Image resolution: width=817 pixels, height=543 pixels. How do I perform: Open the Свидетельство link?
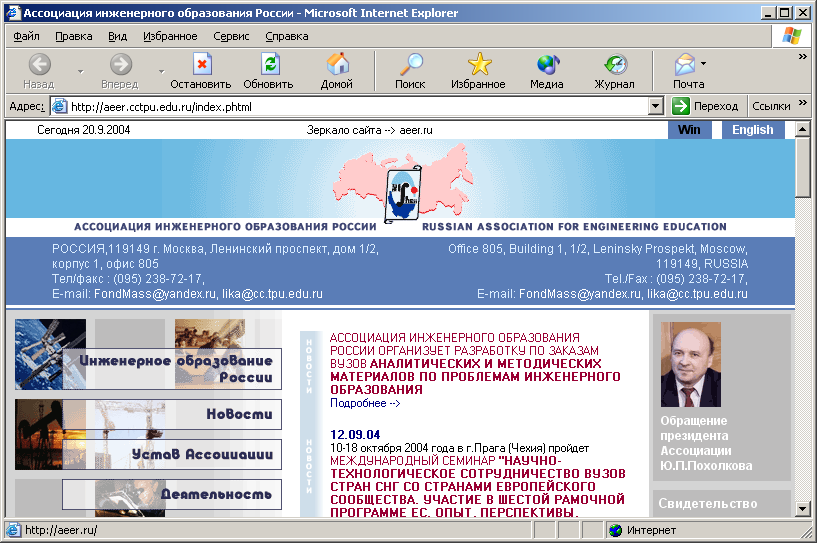click(x=708, y=503)
